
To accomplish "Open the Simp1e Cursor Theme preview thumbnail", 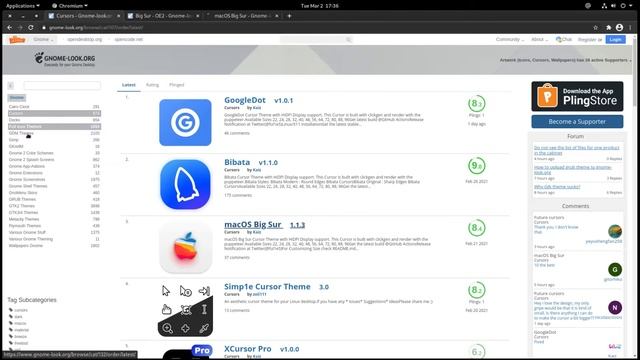I will [x=185, y=310].
